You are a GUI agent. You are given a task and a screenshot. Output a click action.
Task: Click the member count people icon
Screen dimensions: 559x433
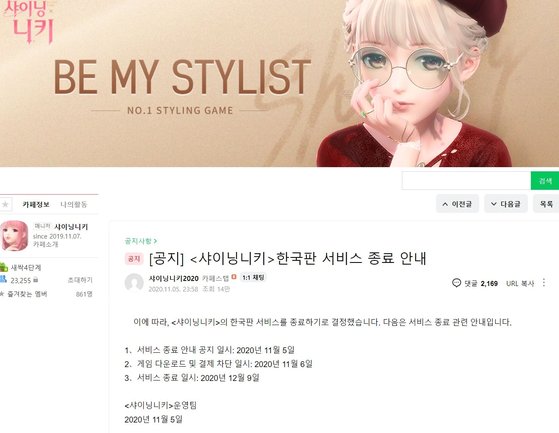pos(4,279)
